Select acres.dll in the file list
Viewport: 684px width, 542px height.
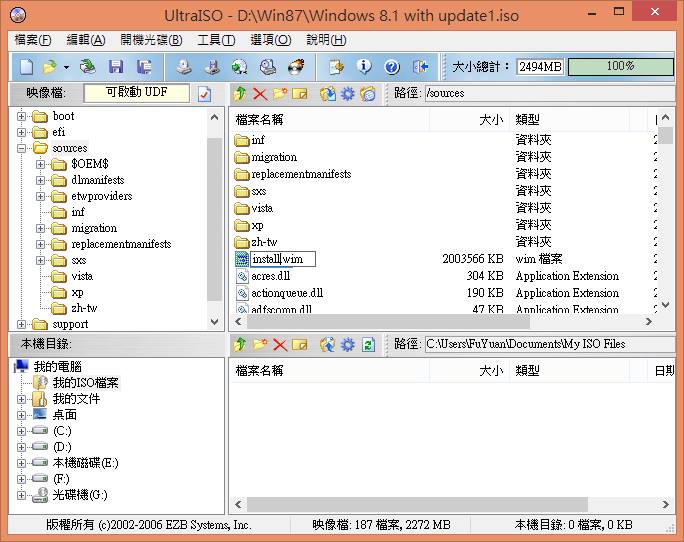click(270, 276)
